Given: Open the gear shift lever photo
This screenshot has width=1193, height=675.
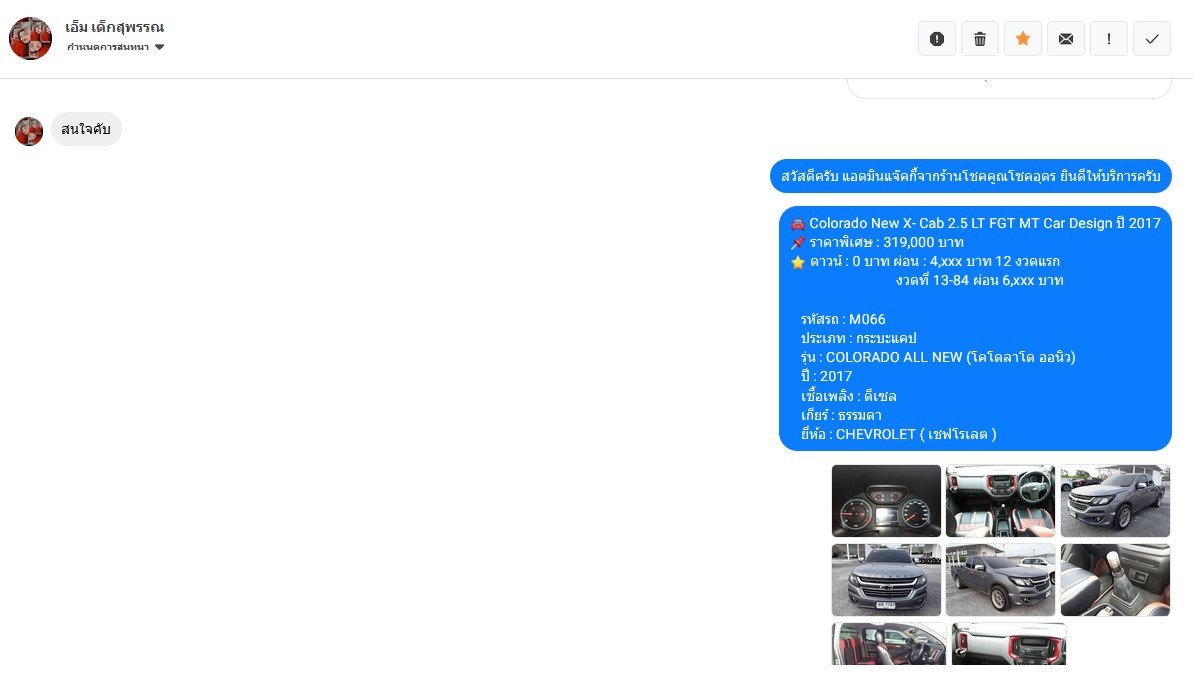Looking at the screenshot, I should tap(1115, 580).
